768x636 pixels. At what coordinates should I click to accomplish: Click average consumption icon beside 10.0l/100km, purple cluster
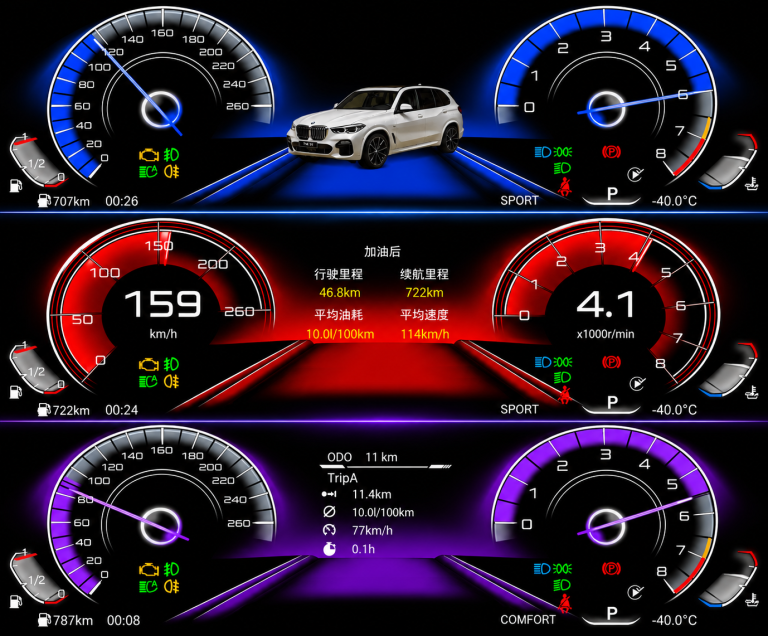click(330, 512)
